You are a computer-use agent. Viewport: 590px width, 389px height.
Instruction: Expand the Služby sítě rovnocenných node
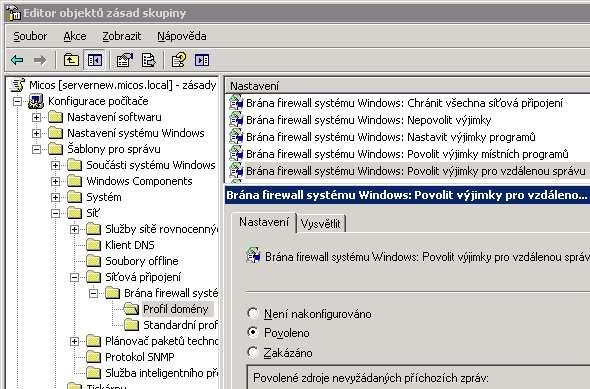tap(74, 229)
